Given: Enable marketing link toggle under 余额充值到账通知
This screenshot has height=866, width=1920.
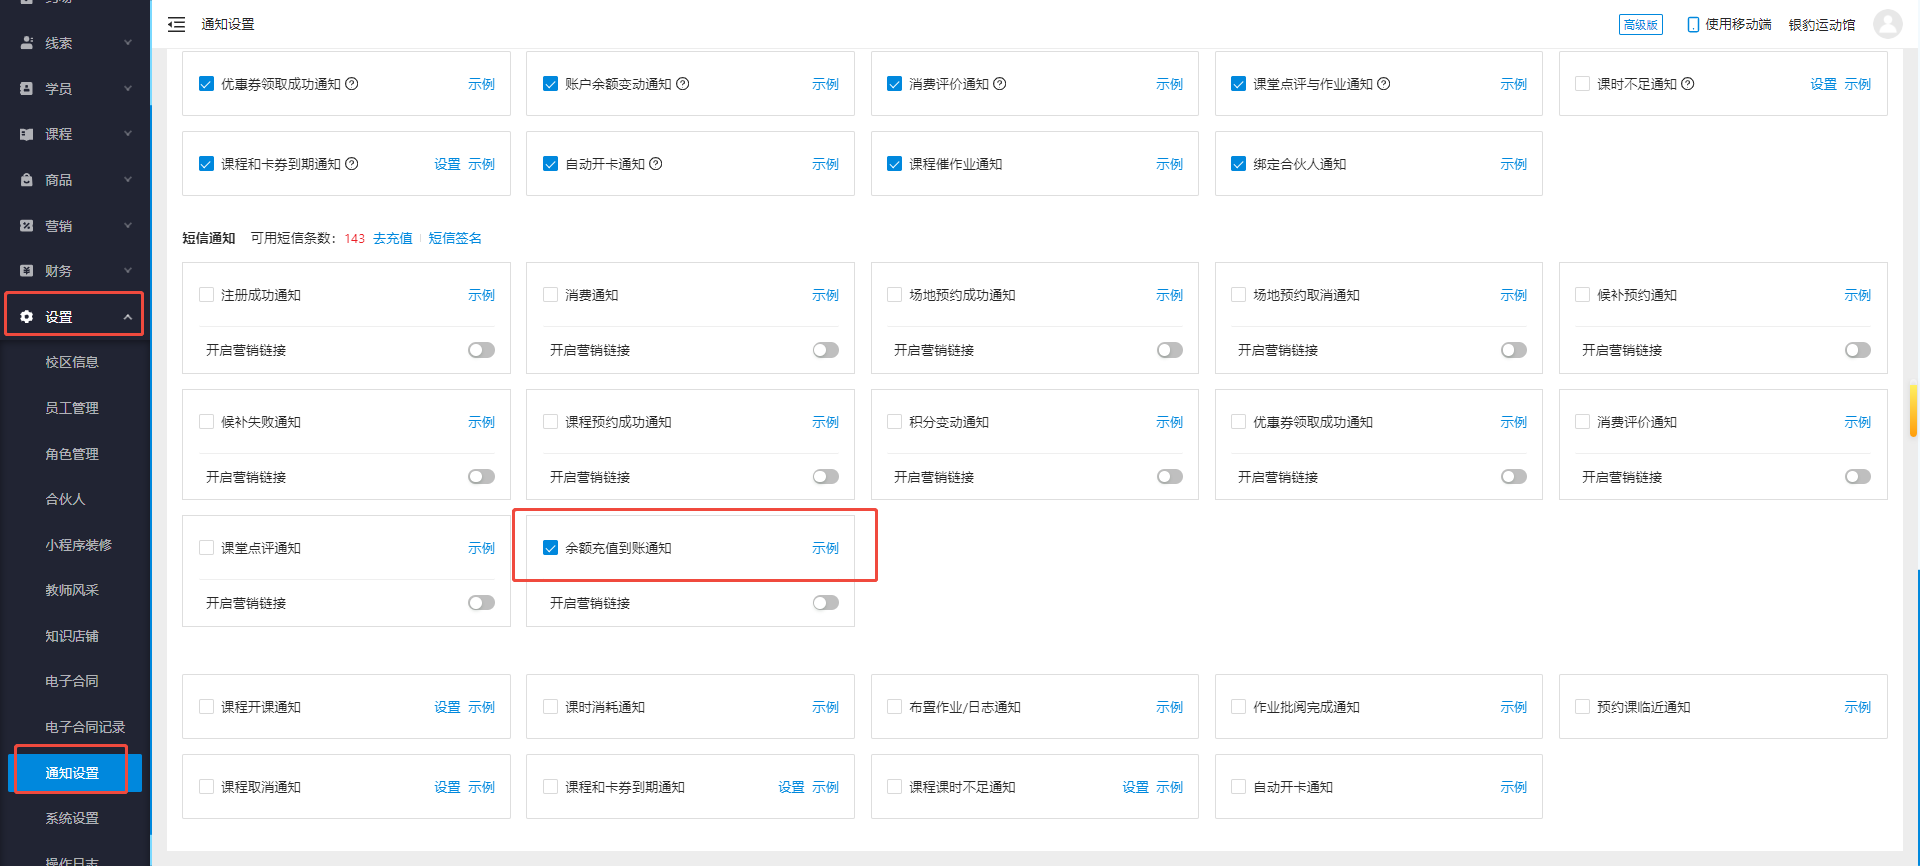Looking at the screenshot, I should click(x=825, y=603).
